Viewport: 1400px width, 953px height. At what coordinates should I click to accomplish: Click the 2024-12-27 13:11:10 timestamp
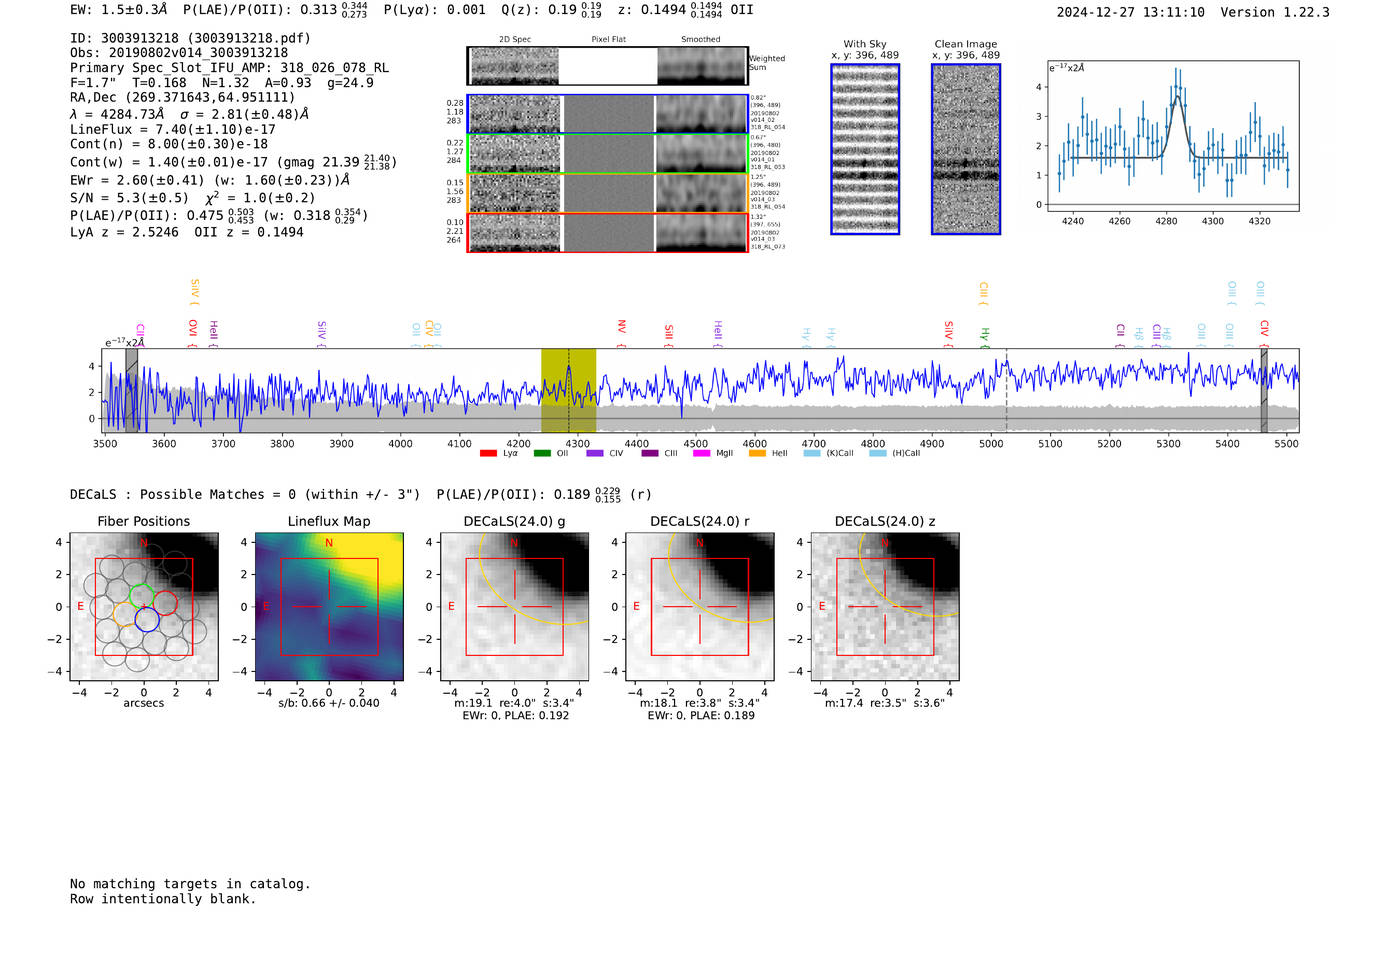[1130, 12]
